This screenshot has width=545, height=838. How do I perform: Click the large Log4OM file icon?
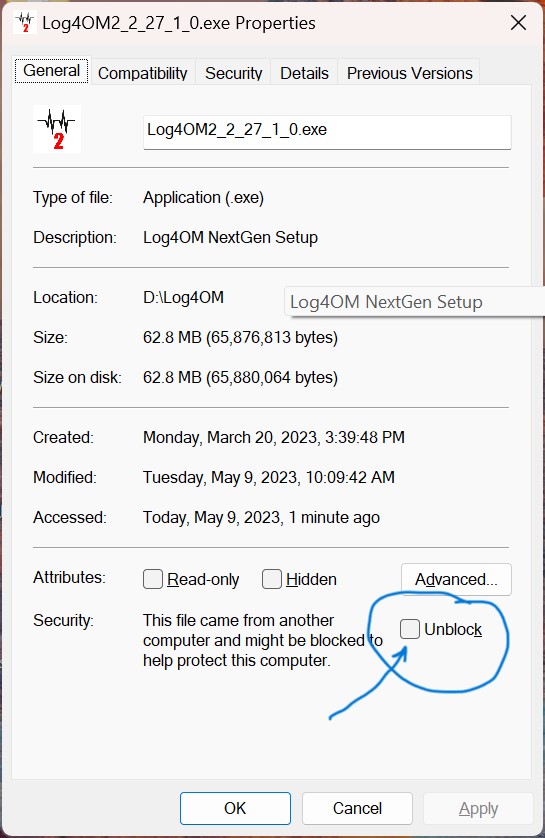57,129
